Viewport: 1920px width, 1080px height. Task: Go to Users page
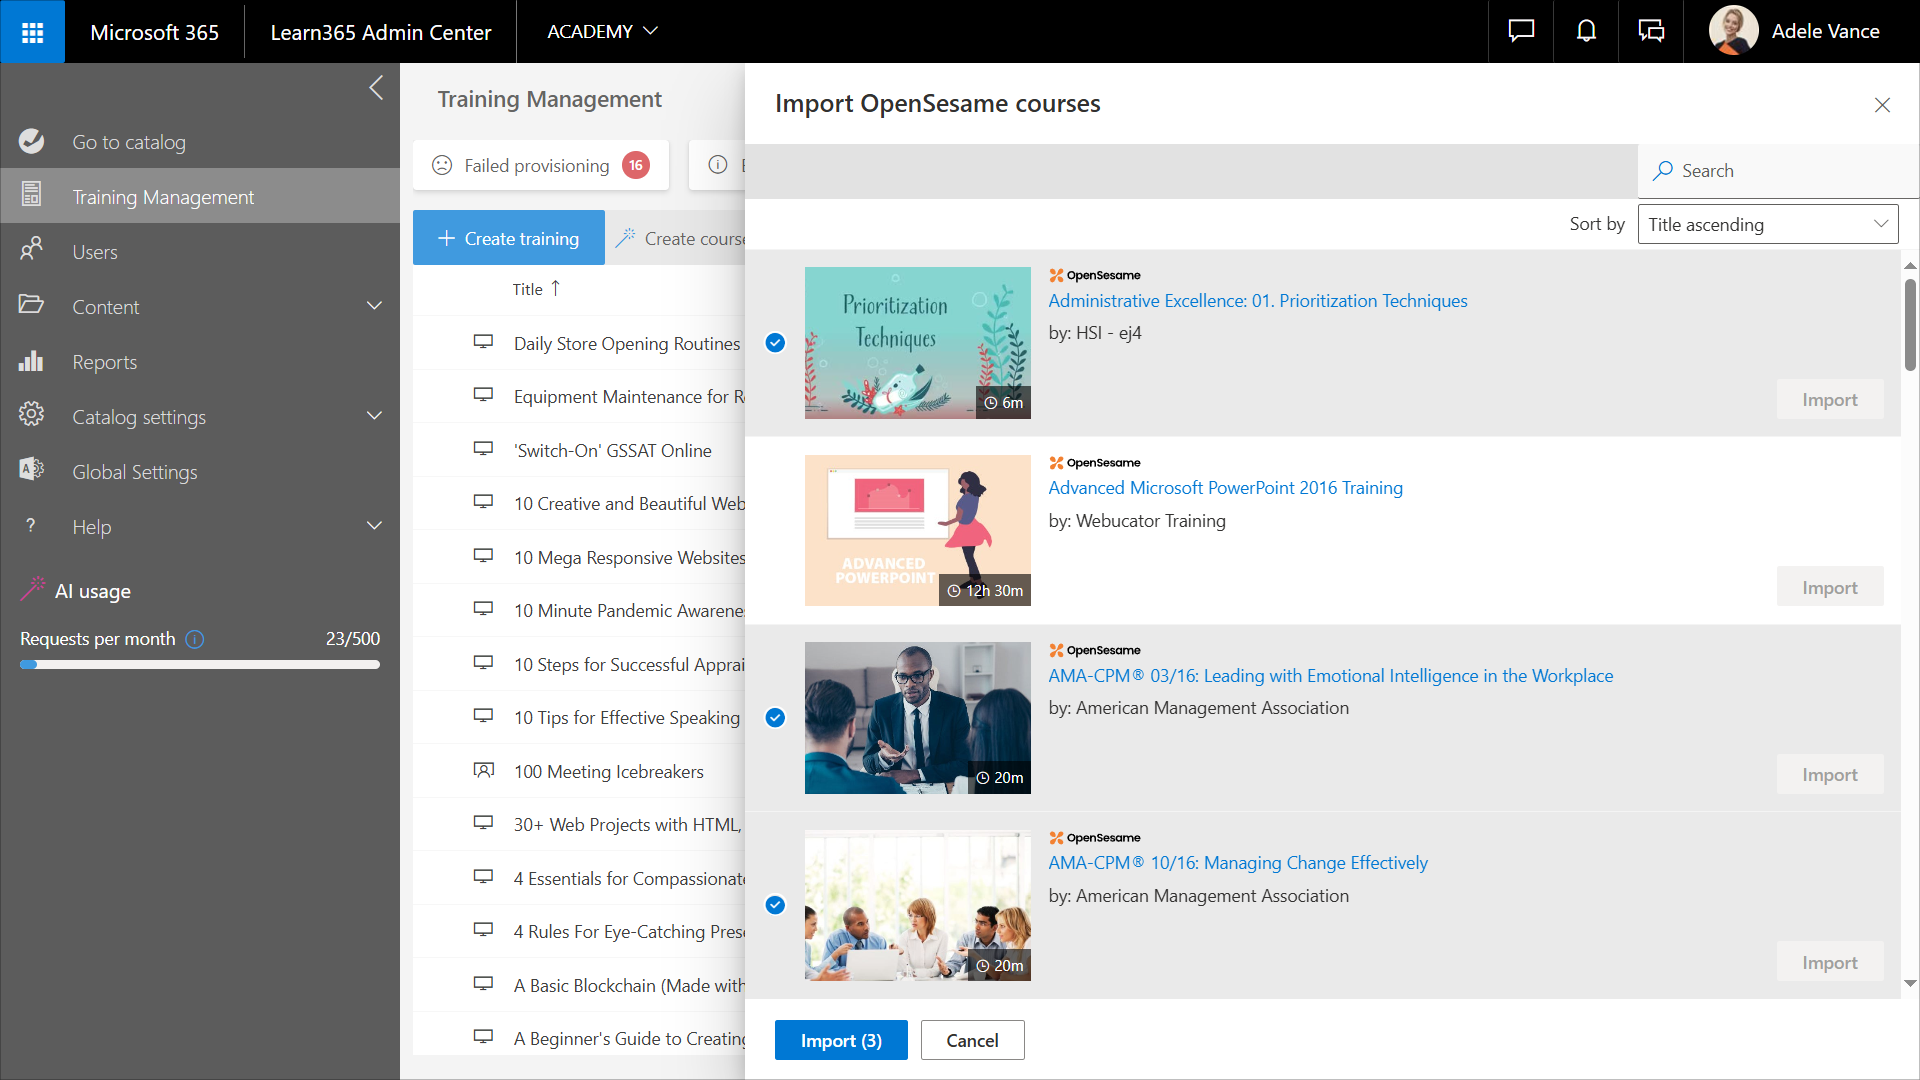point(200,251)
